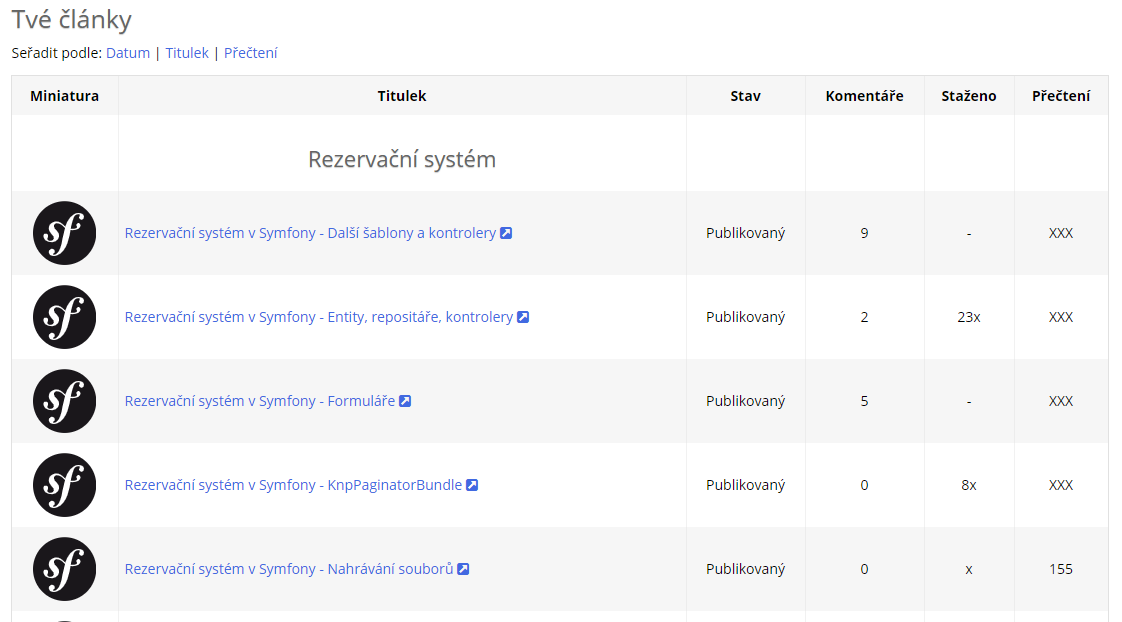Sort articles by Titulek using sort link
This screenshot has height=622, width=1122.
[187, 53]
